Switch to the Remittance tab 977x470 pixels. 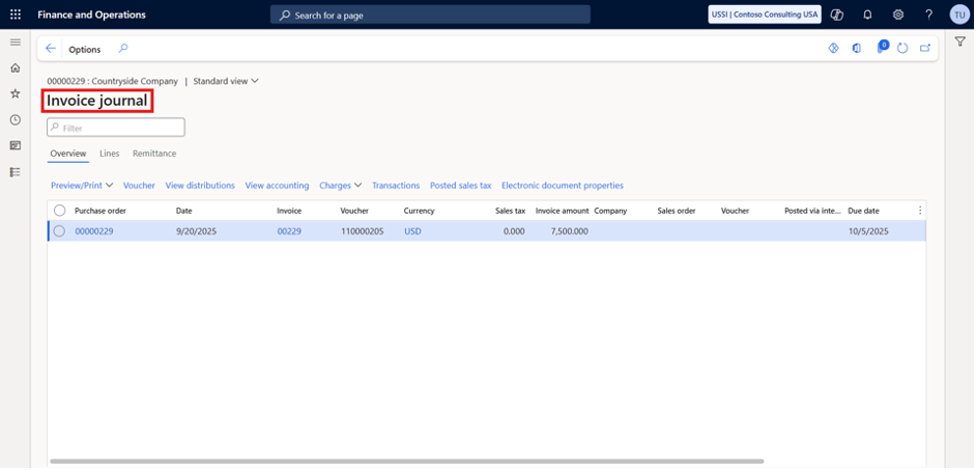click(x=155, y=153)
